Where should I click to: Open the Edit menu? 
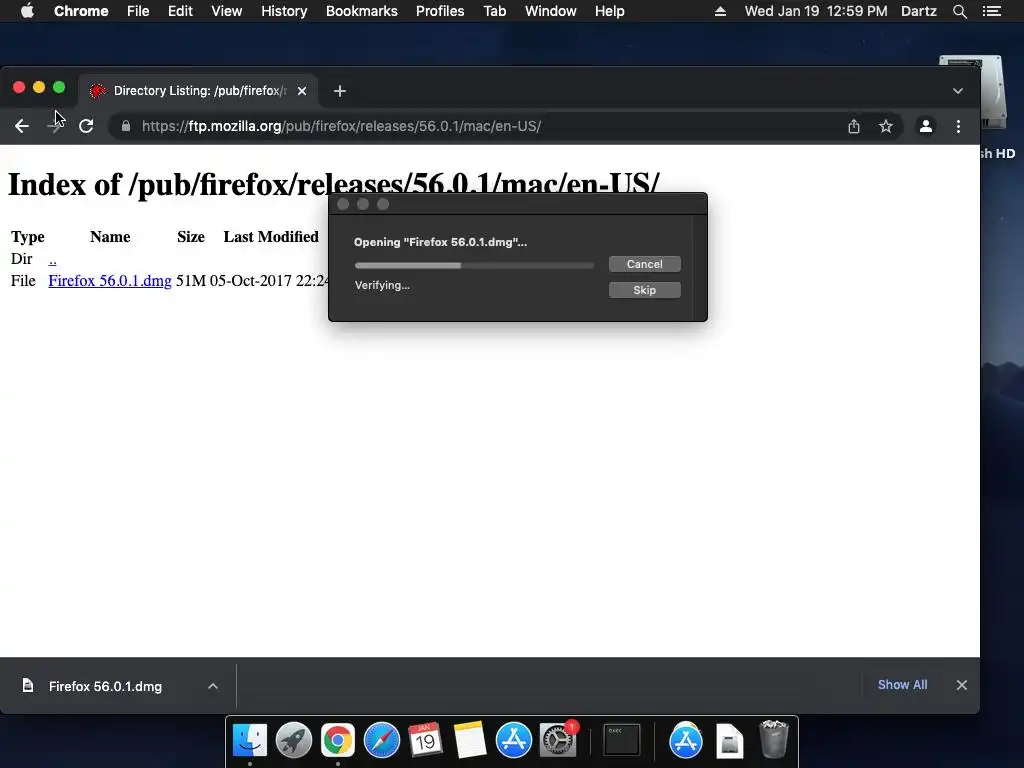pos(180,11)
